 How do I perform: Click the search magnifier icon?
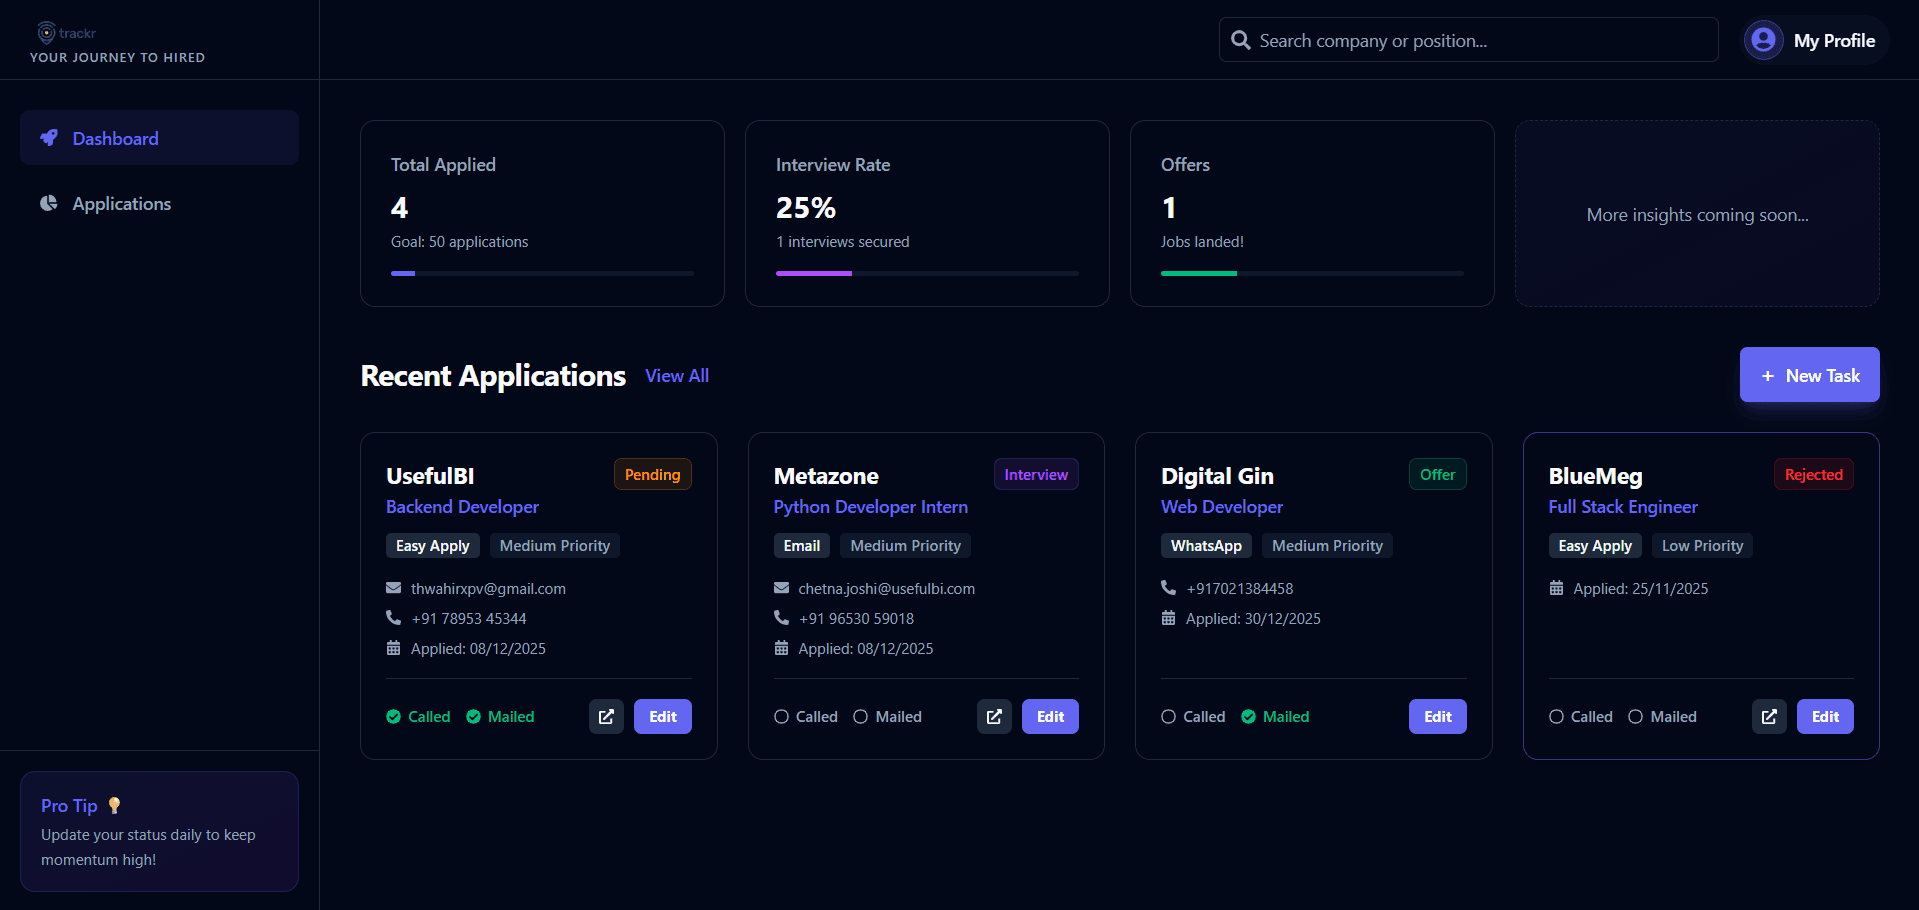pos(1240,40)
